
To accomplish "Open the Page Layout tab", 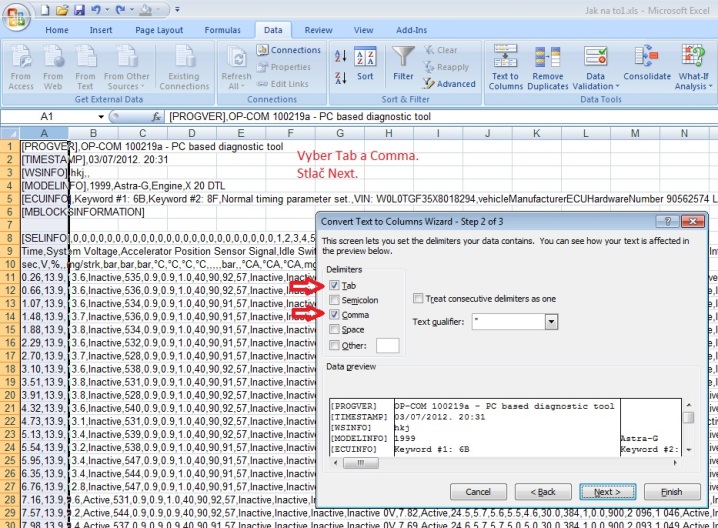I will pyautogui.click(x=159, y=30).
